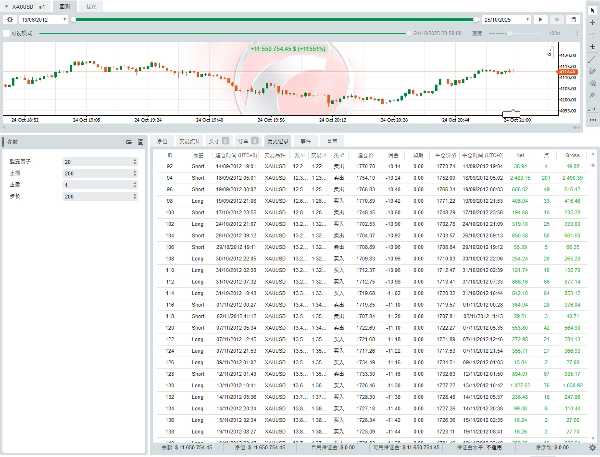Click the gear icon in bottom right corner

[592, 449]
